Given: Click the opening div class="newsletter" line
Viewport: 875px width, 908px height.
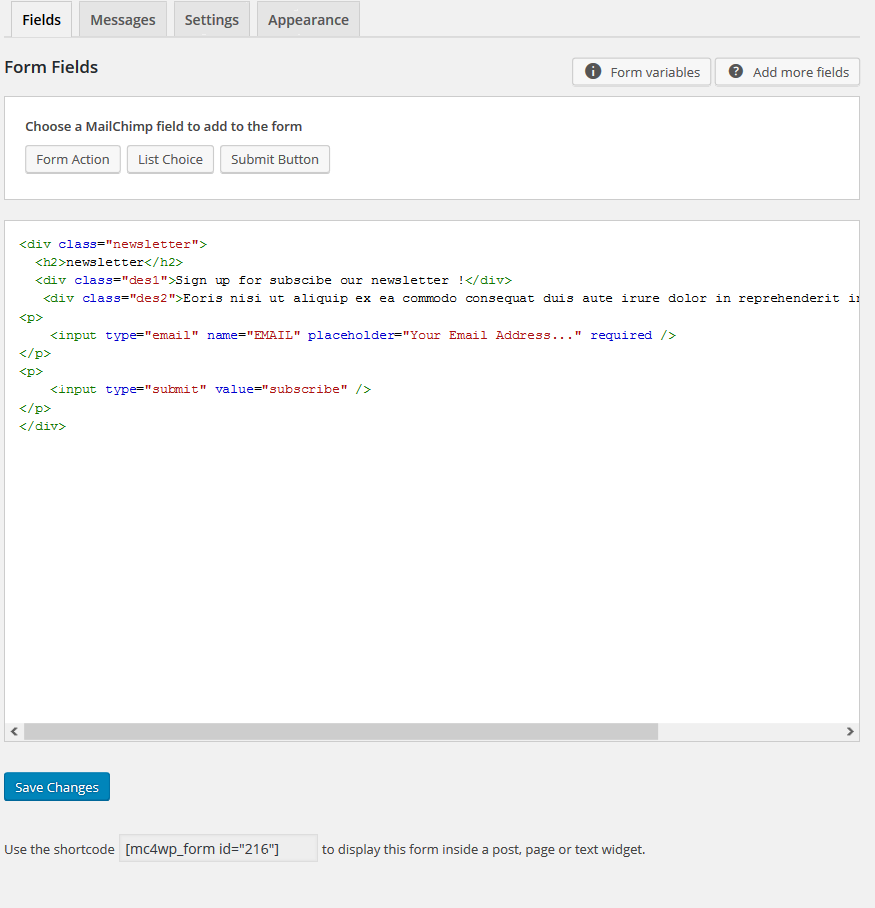Looking at the screenshot, I should (113, 244).
